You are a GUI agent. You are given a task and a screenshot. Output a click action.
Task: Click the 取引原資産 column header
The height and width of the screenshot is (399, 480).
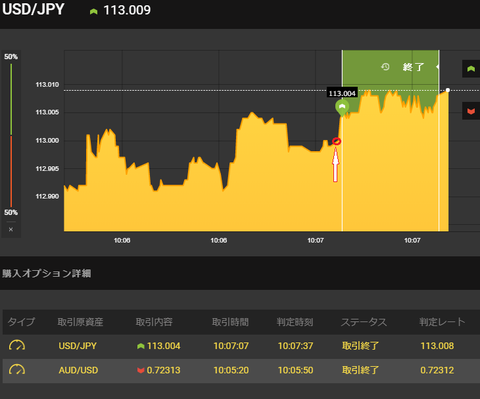coord(80,322)
